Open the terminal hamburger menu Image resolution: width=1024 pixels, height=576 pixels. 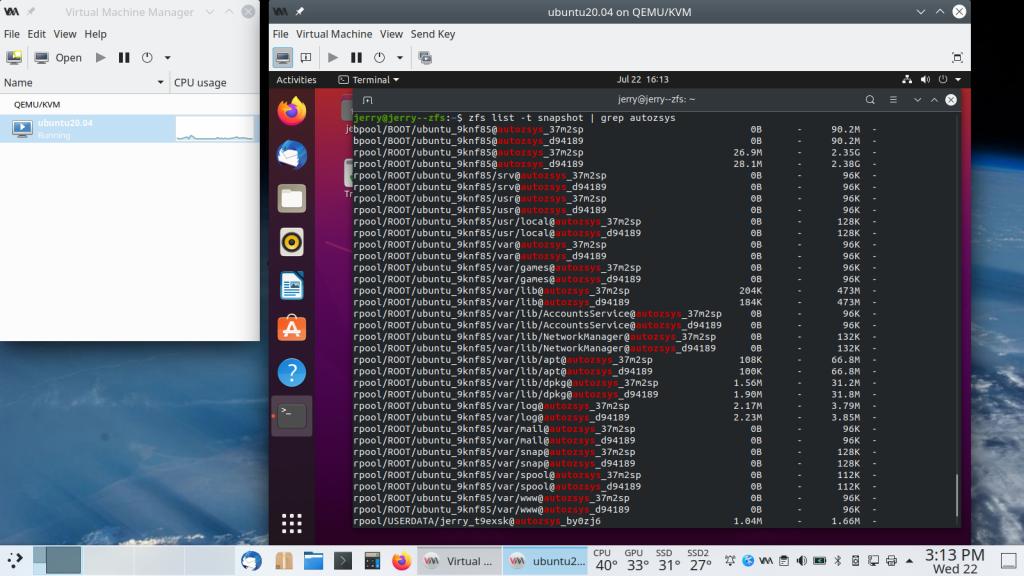tap(892, 99)
